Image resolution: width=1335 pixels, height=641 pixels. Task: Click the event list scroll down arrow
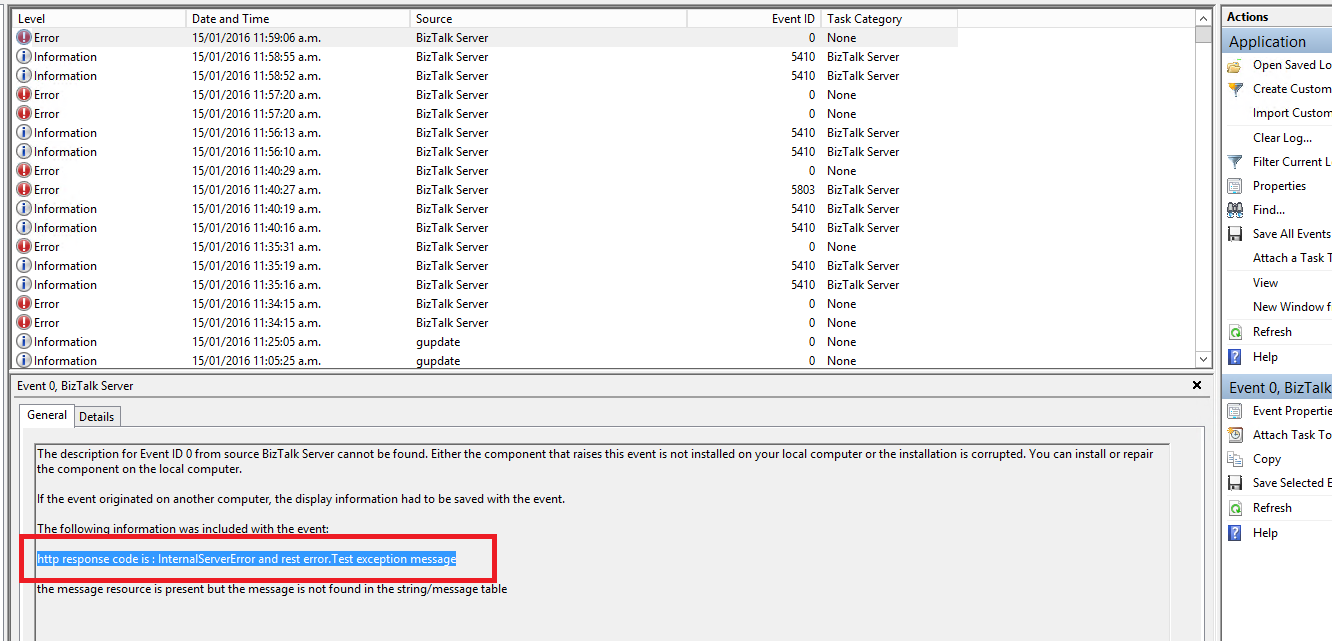1203,360
